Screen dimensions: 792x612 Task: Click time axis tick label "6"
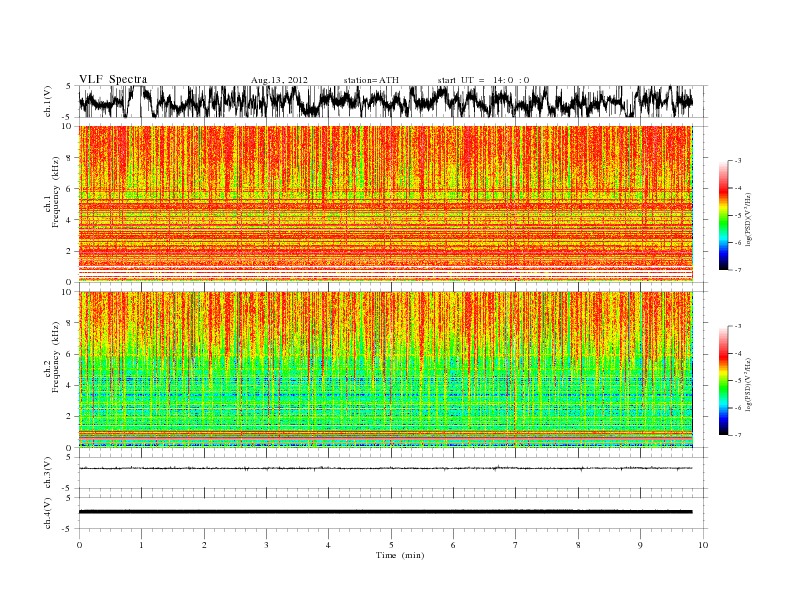(453, 545)
